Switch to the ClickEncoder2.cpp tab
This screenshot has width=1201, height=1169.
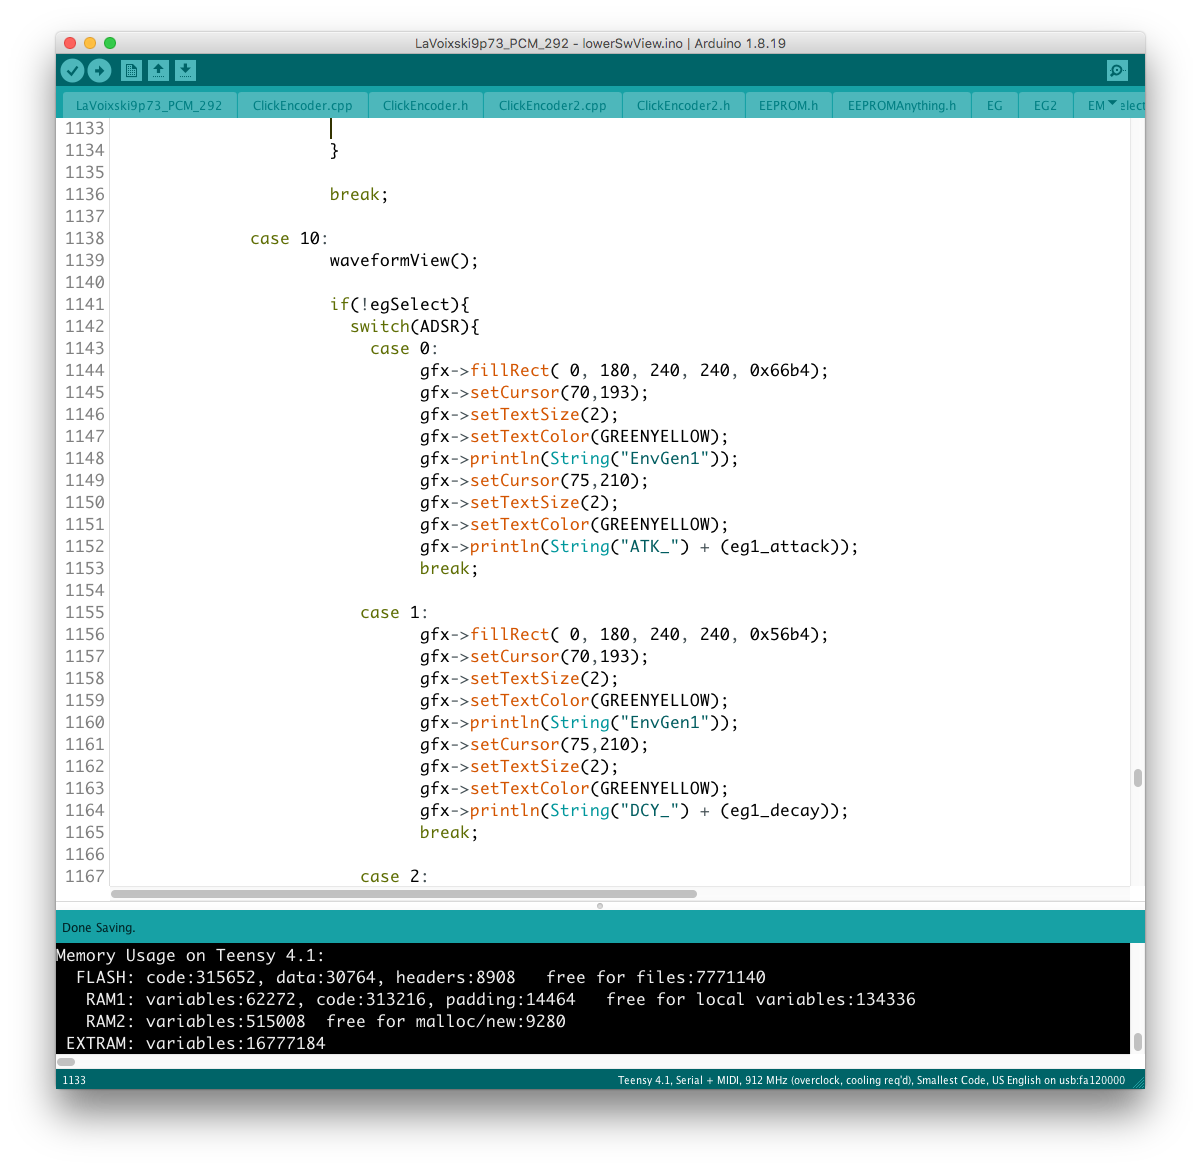tap(552, 105)
